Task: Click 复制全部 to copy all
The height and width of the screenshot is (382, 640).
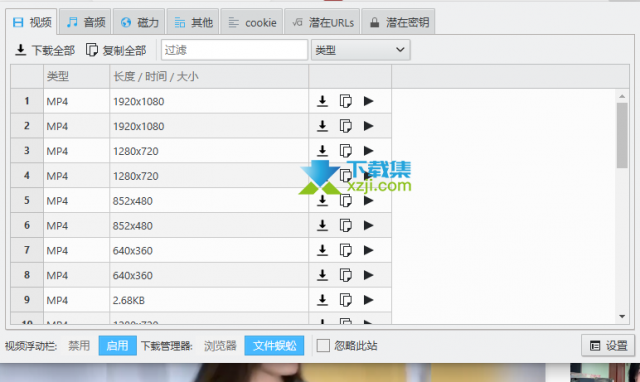Action: [116, 50]
